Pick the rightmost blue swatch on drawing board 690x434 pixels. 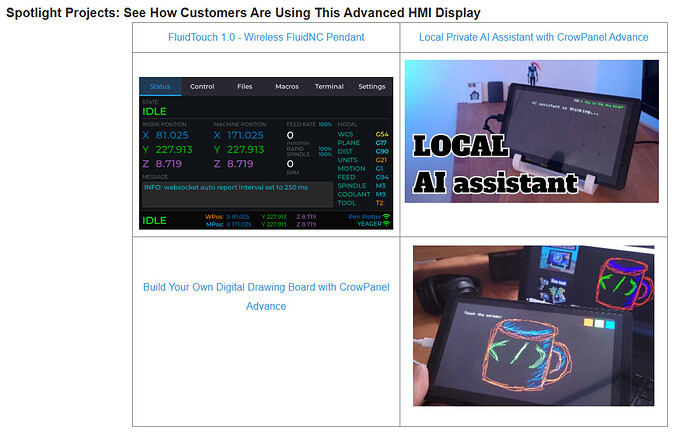click(611, 325)
